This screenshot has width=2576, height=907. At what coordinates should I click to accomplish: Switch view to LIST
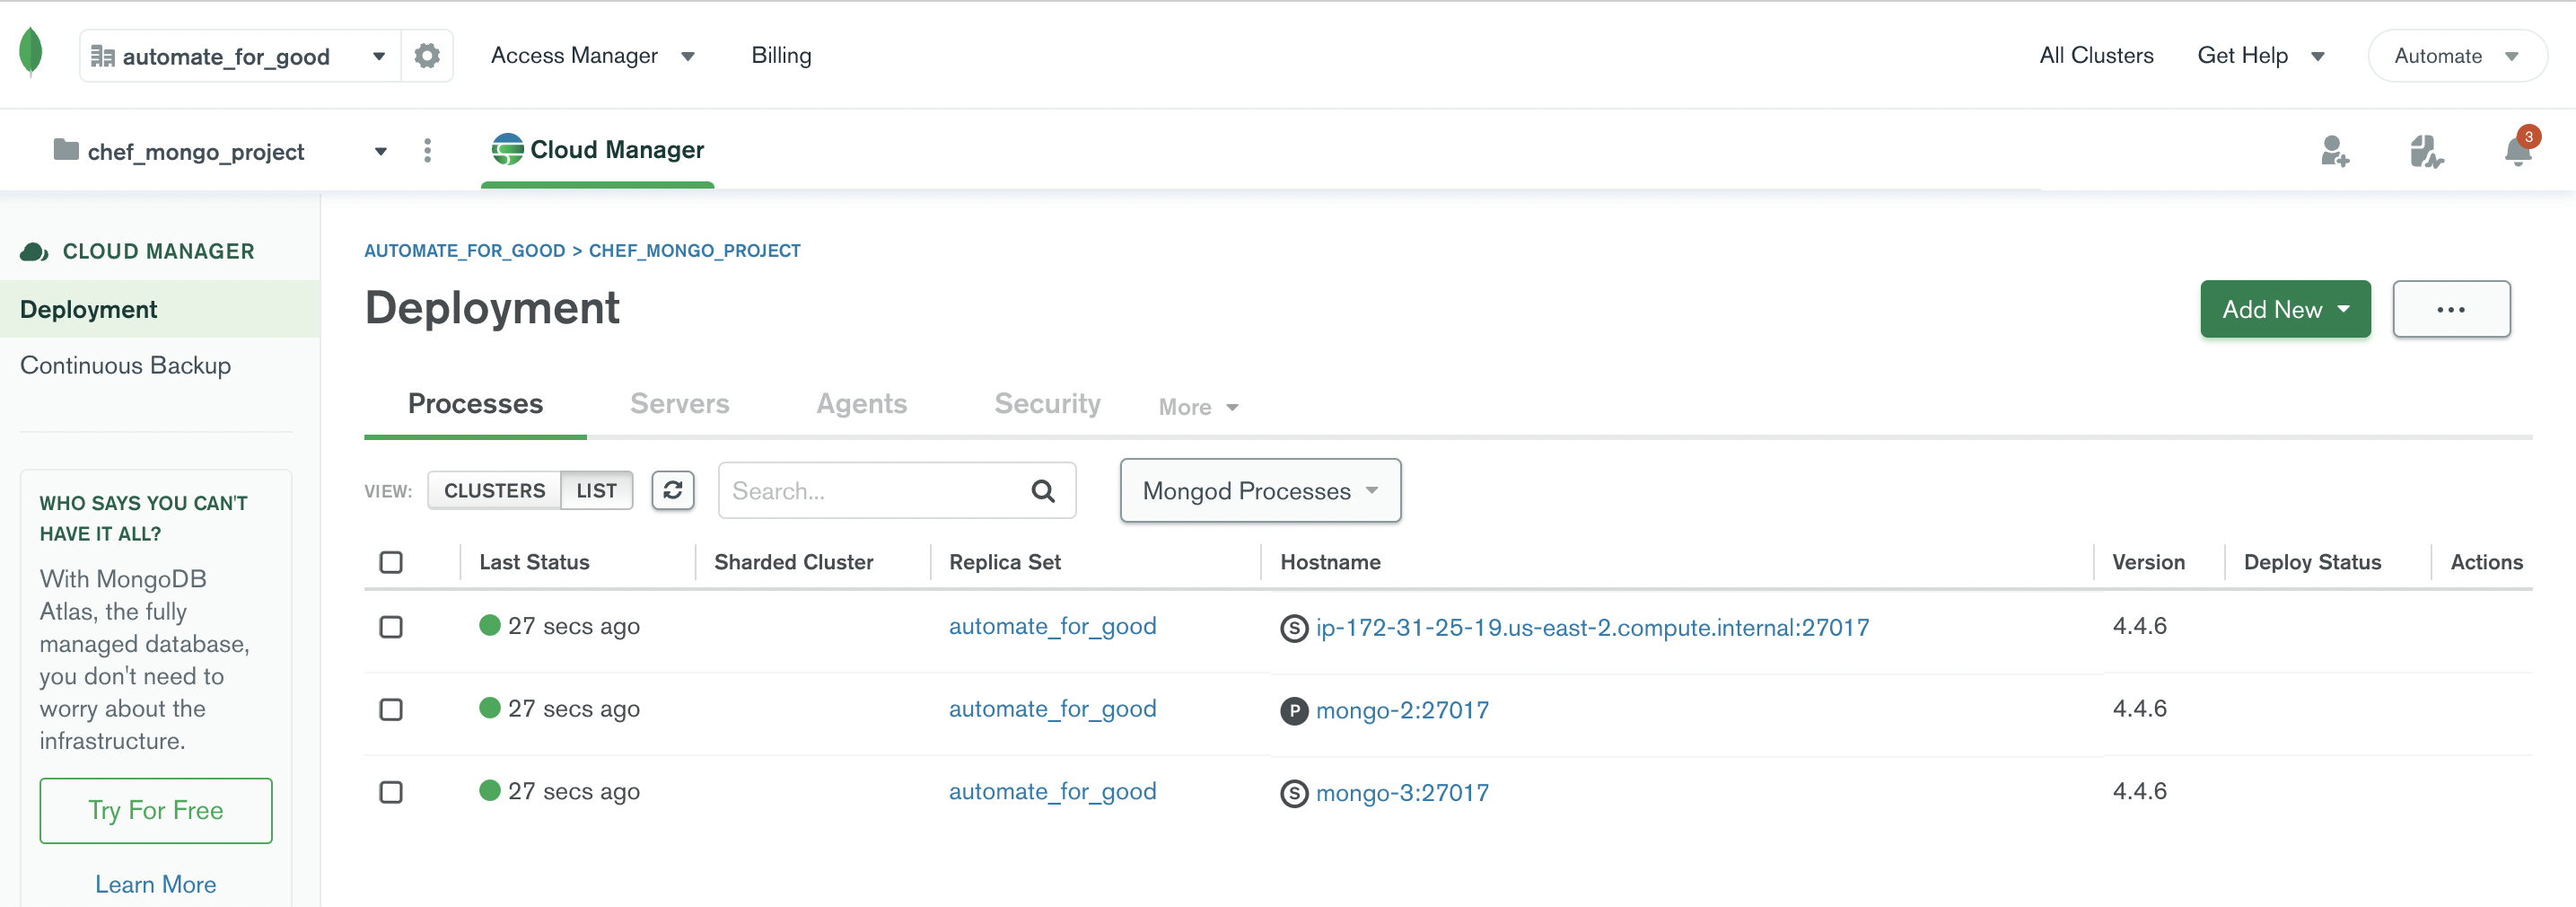point(597,490)
